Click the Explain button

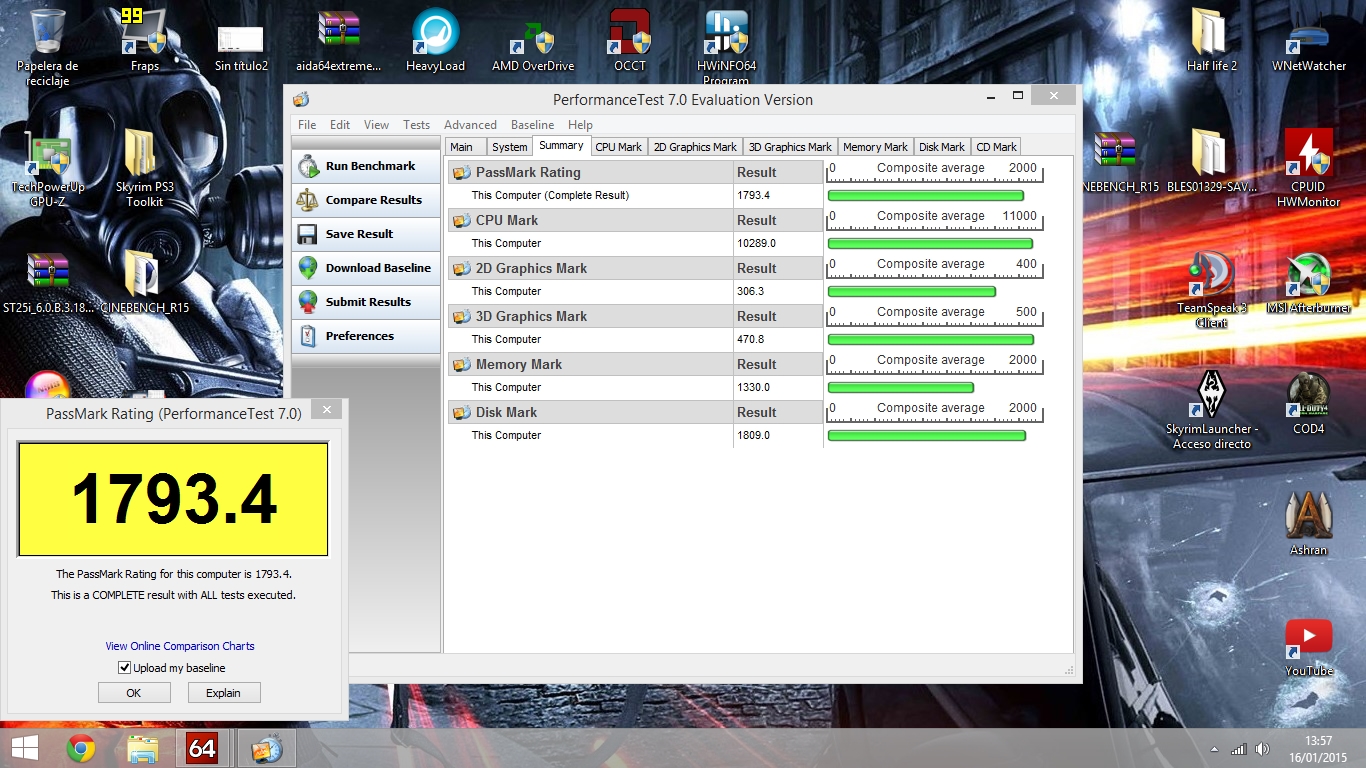pyautogui.click(x=223, y=693)
